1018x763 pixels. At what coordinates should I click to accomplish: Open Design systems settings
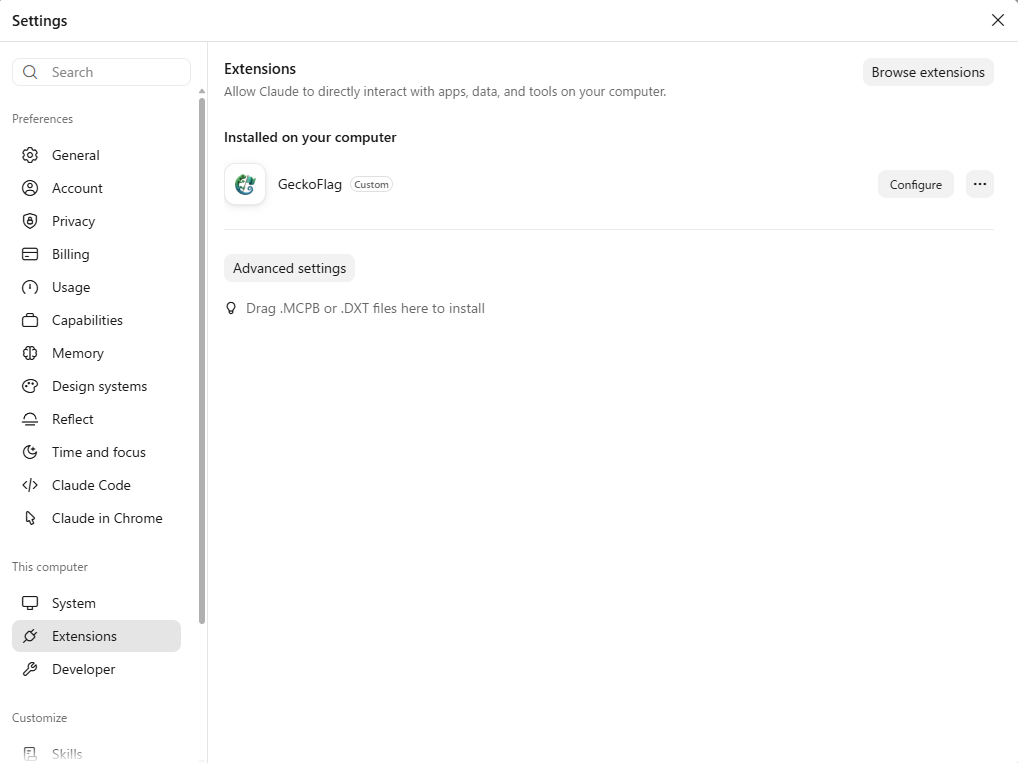(x=96, y=386)
